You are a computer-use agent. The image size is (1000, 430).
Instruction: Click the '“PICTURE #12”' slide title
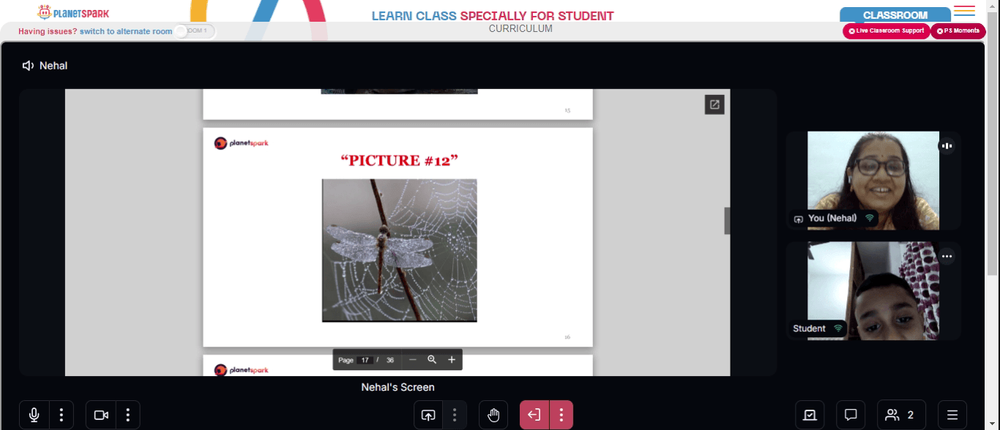tap(399, 160)
